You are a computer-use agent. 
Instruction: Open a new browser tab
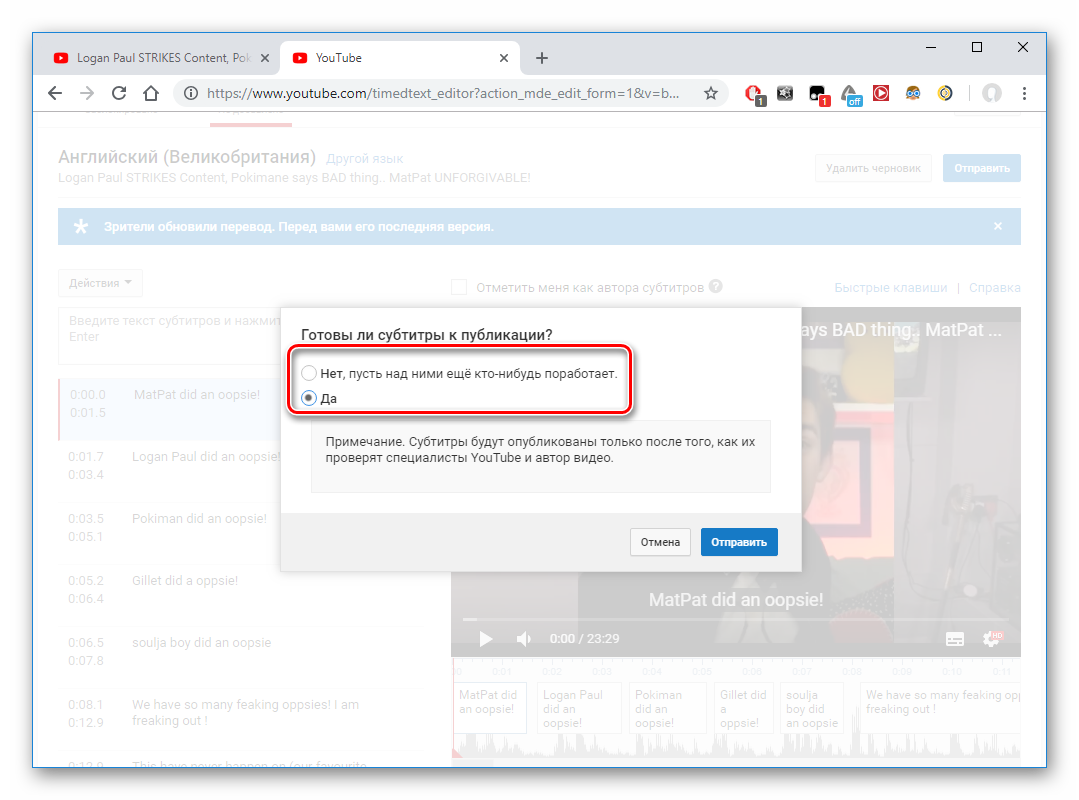pos(542,58)
